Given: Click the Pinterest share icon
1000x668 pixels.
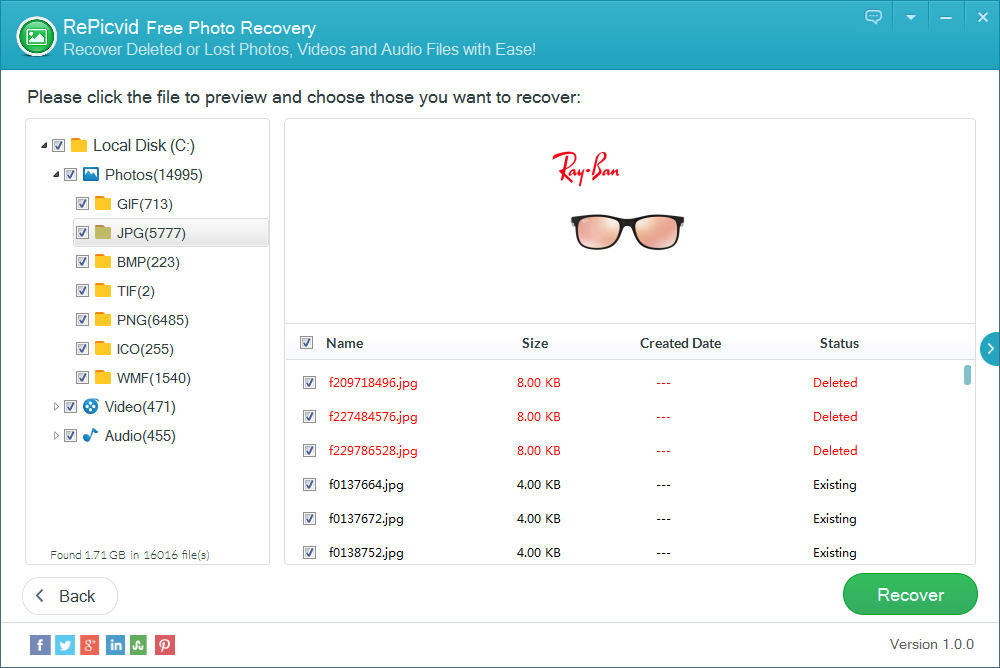Looking at the screenshot, I should coord(164,645).
